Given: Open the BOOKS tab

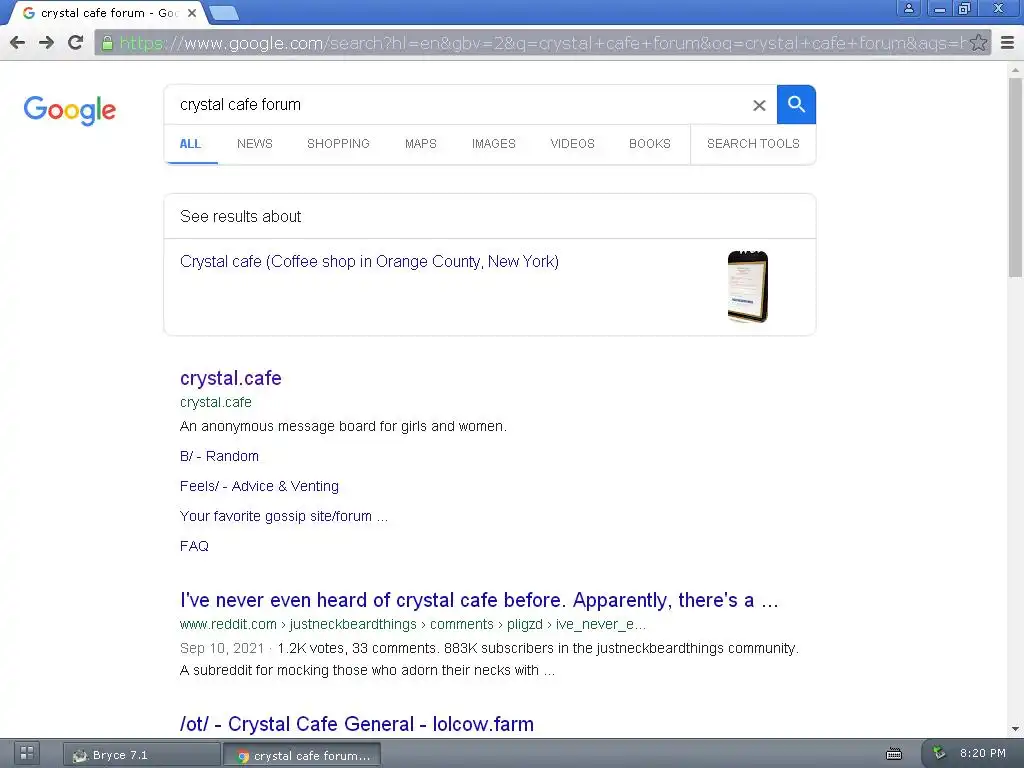Looking at the screenshot, I should point(650,144).
